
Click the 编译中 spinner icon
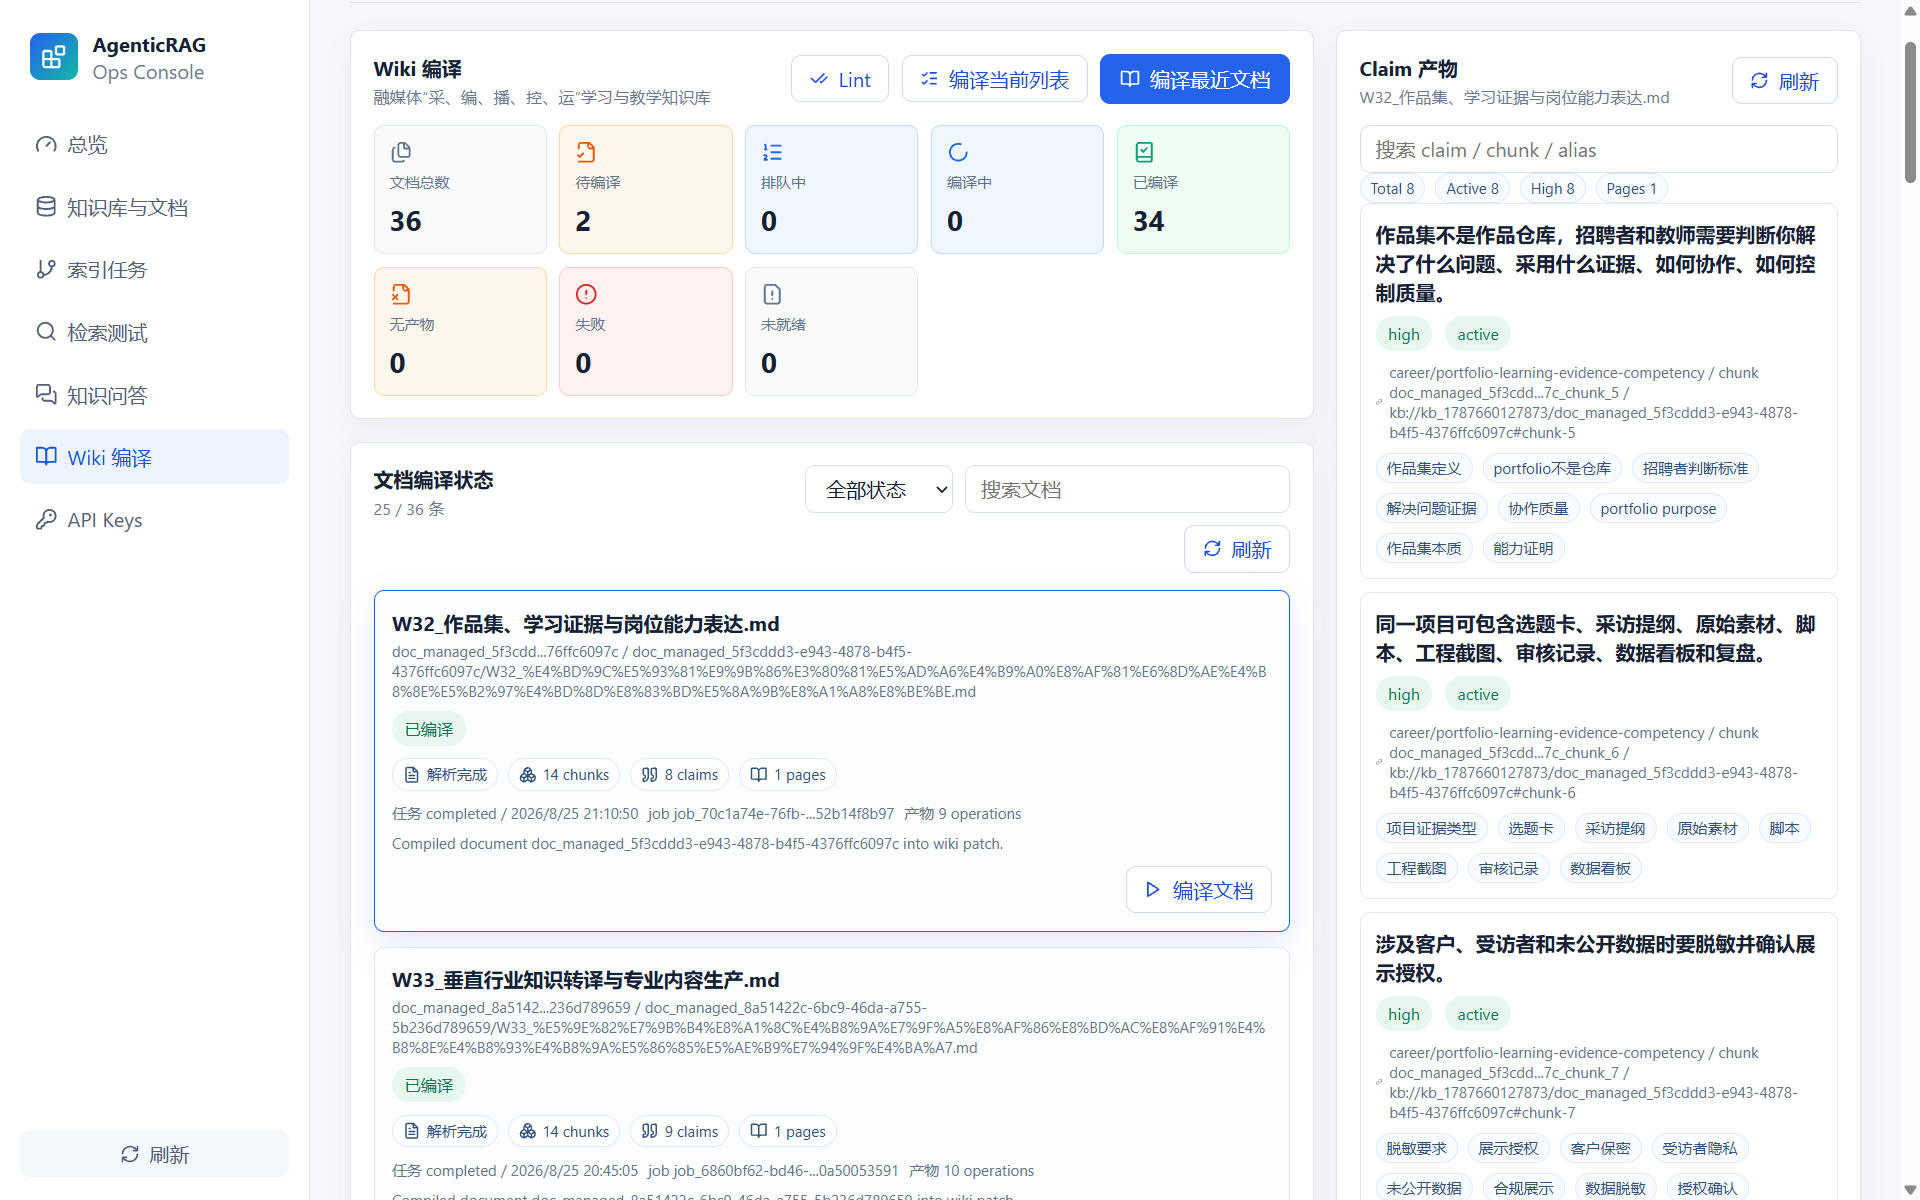pos(958,152)
